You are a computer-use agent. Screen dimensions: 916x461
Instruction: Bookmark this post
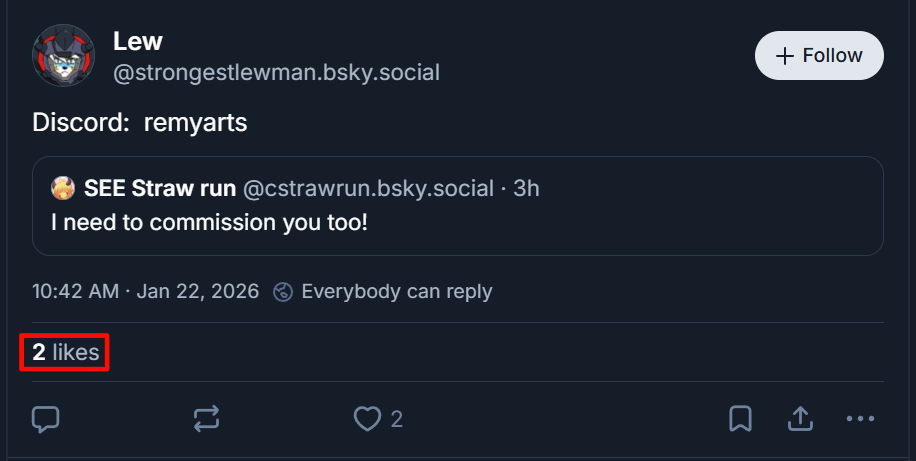740,419
